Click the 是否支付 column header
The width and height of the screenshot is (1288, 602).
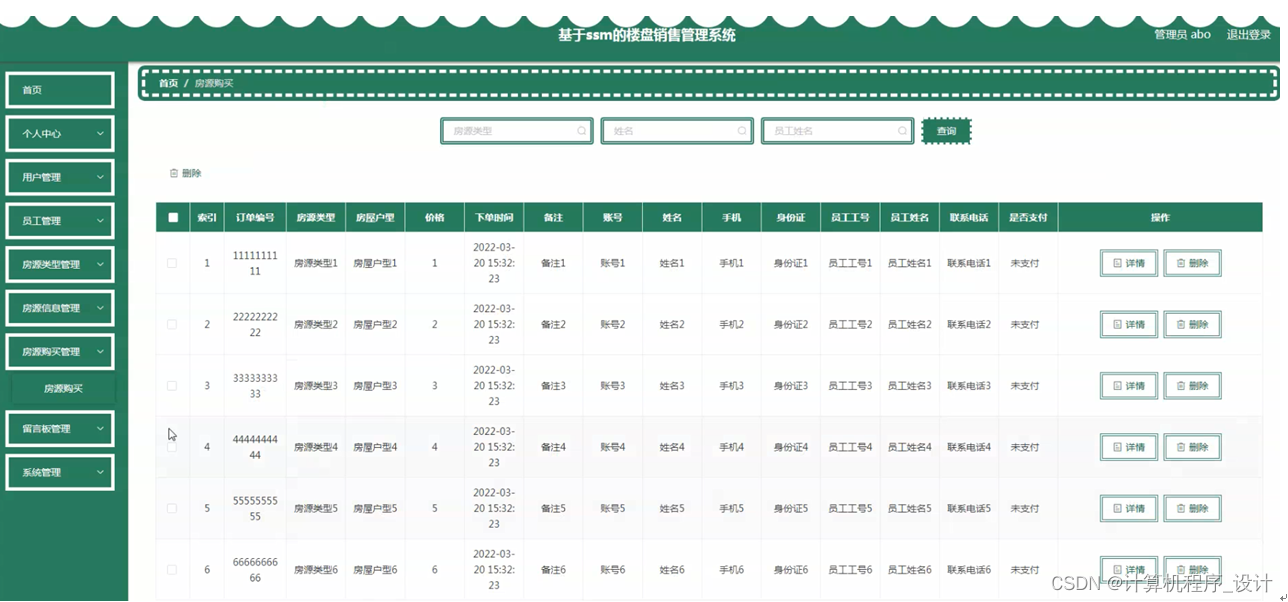pyautogui.click(x=1028, y=217)
